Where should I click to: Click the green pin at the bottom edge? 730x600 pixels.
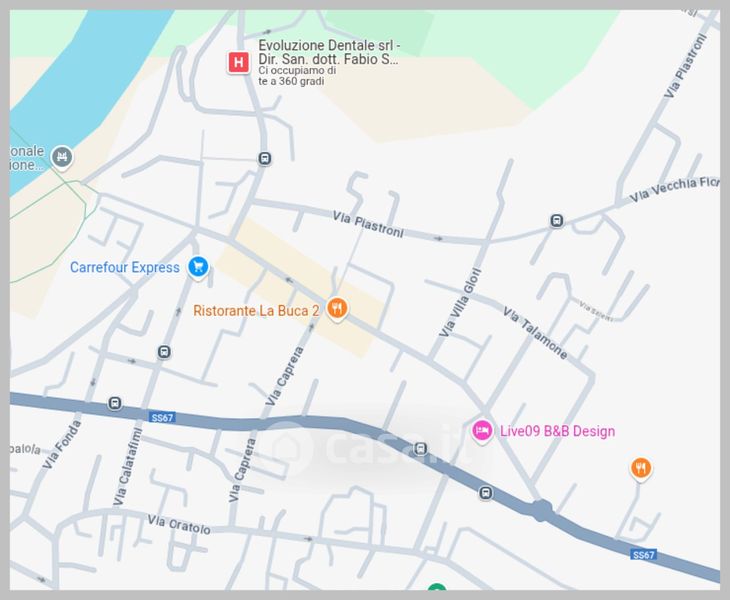tap(437, 587)
